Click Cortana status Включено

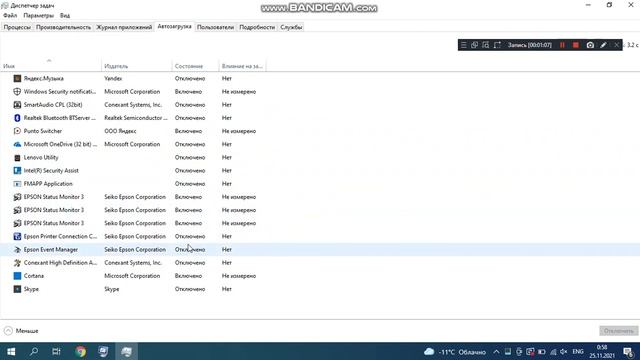click(188, 276)
